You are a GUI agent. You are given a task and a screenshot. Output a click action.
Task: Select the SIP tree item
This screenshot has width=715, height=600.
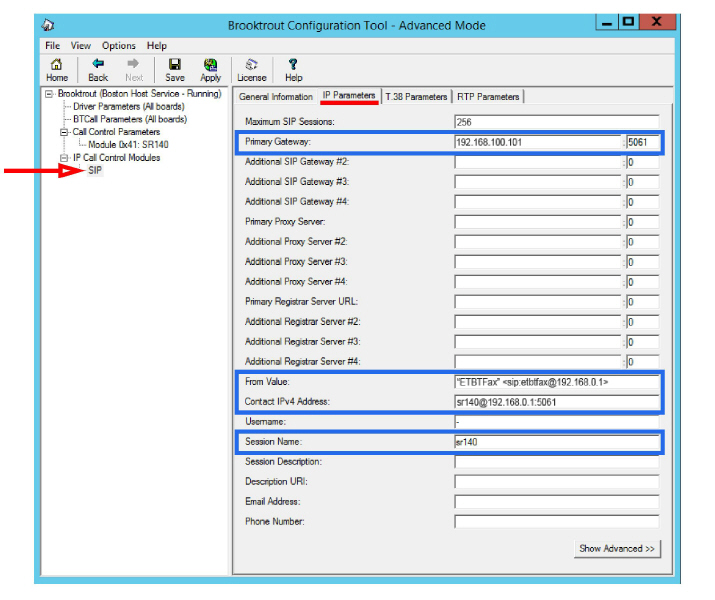[95, 171]
